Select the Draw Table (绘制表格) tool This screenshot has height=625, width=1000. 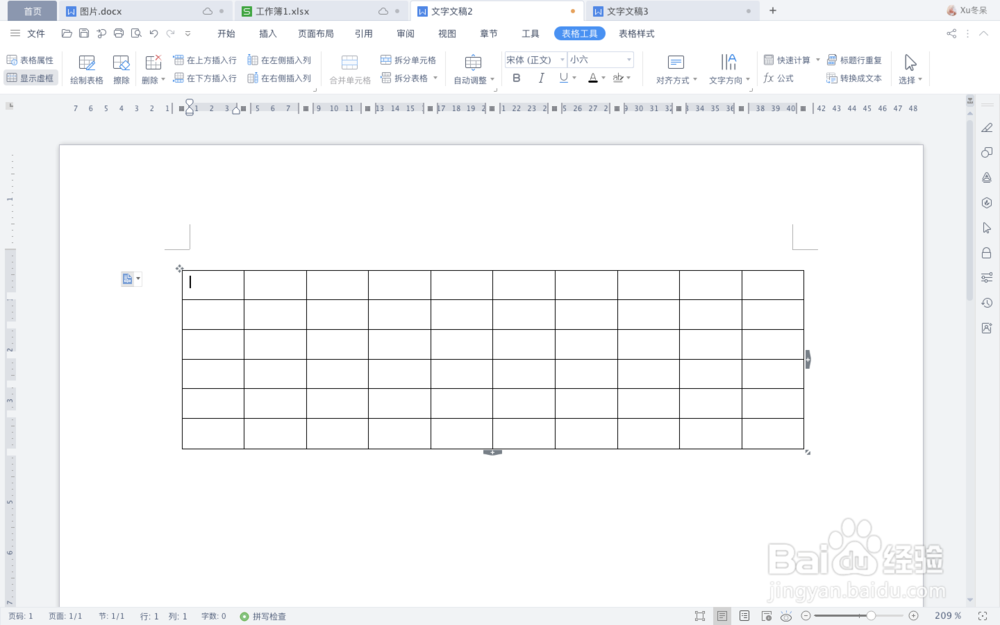[89, 68]
